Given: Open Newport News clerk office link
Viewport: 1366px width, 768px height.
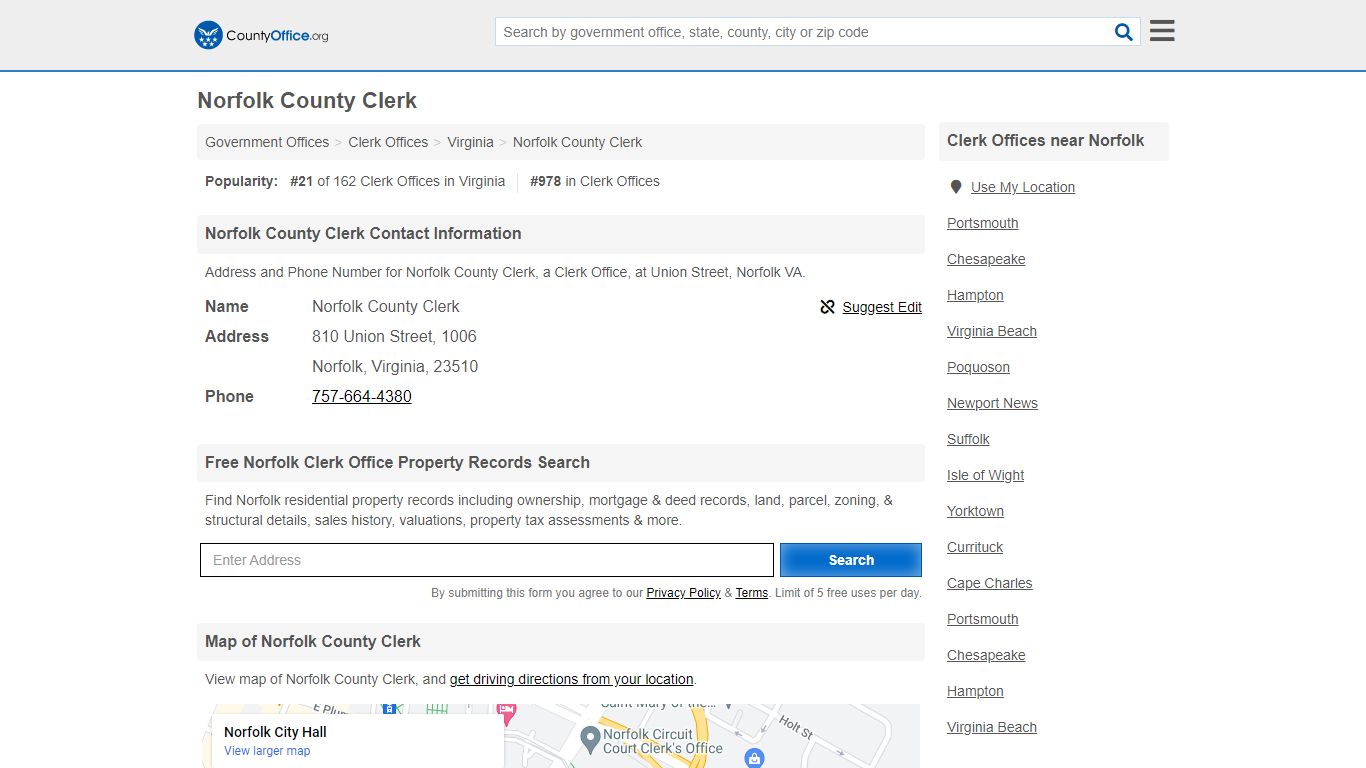Looking at the screenshot, I should click(992, 403).
